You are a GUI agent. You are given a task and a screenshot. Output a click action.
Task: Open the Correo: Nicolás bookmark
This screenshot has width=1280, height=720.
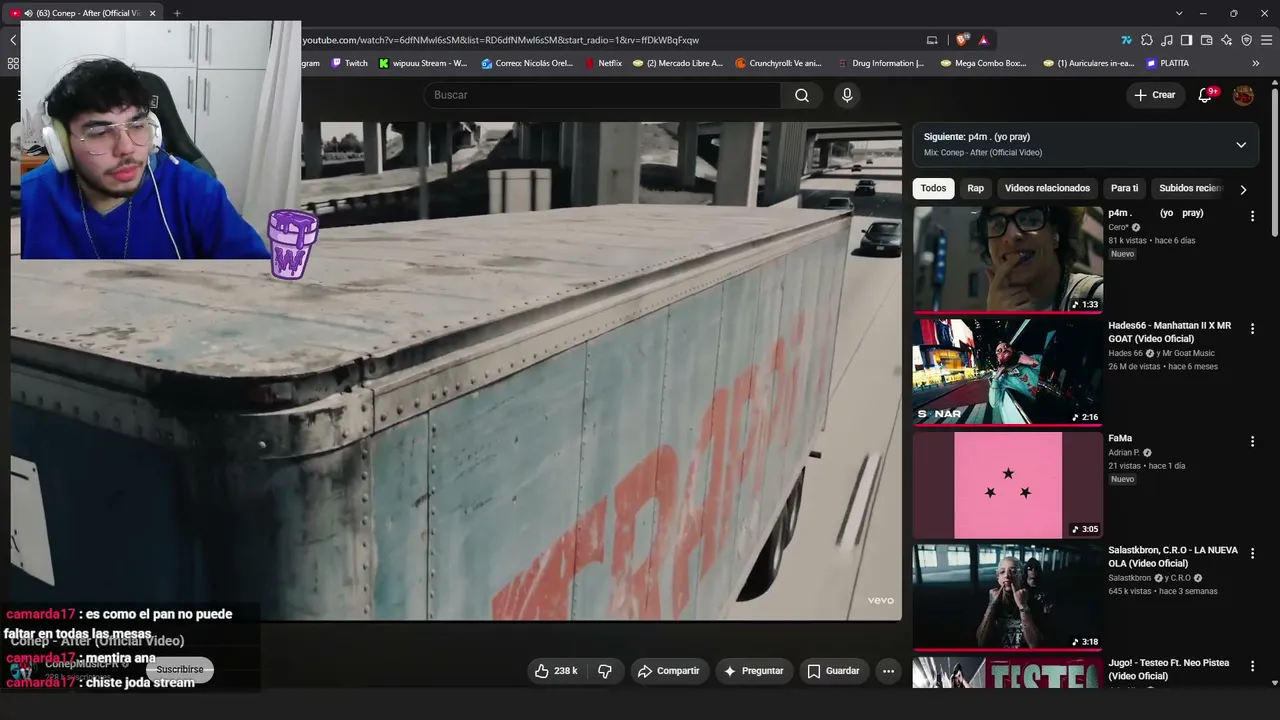[x=527, y=63]
